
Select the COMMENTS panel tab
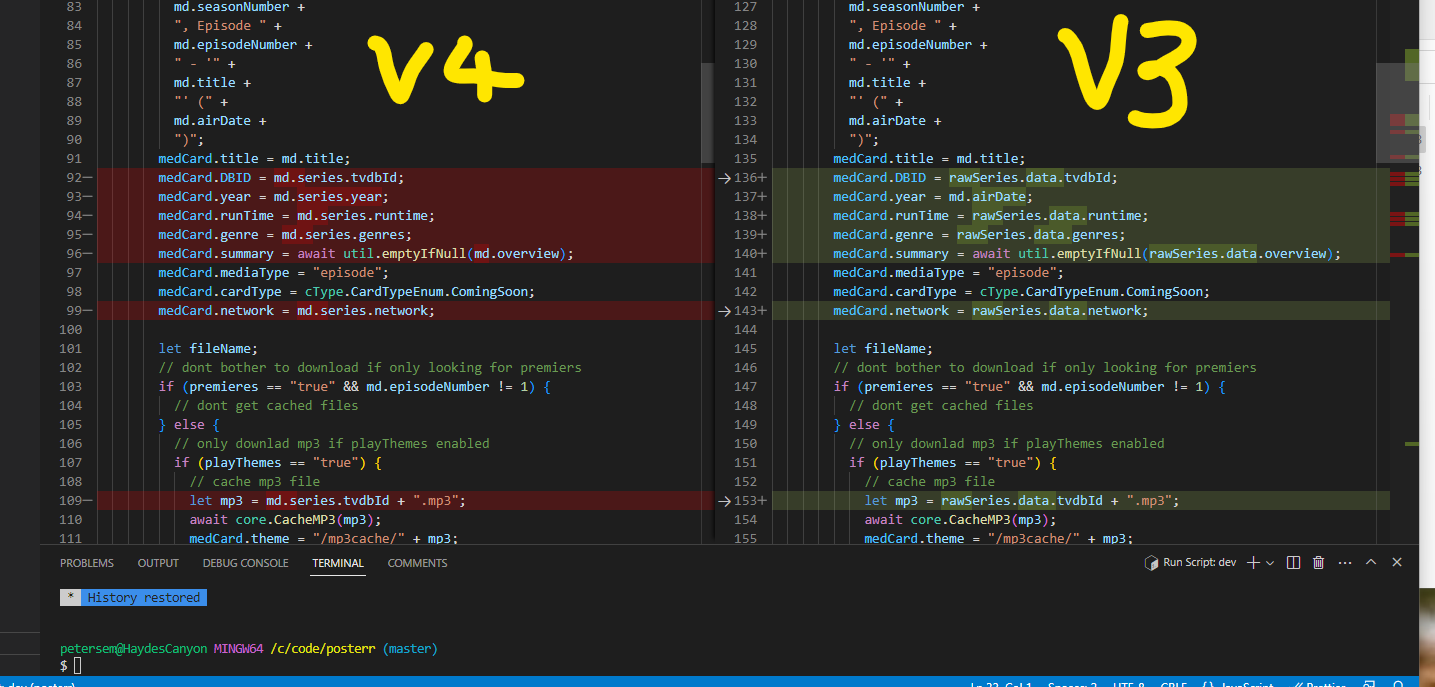point(416,562)
